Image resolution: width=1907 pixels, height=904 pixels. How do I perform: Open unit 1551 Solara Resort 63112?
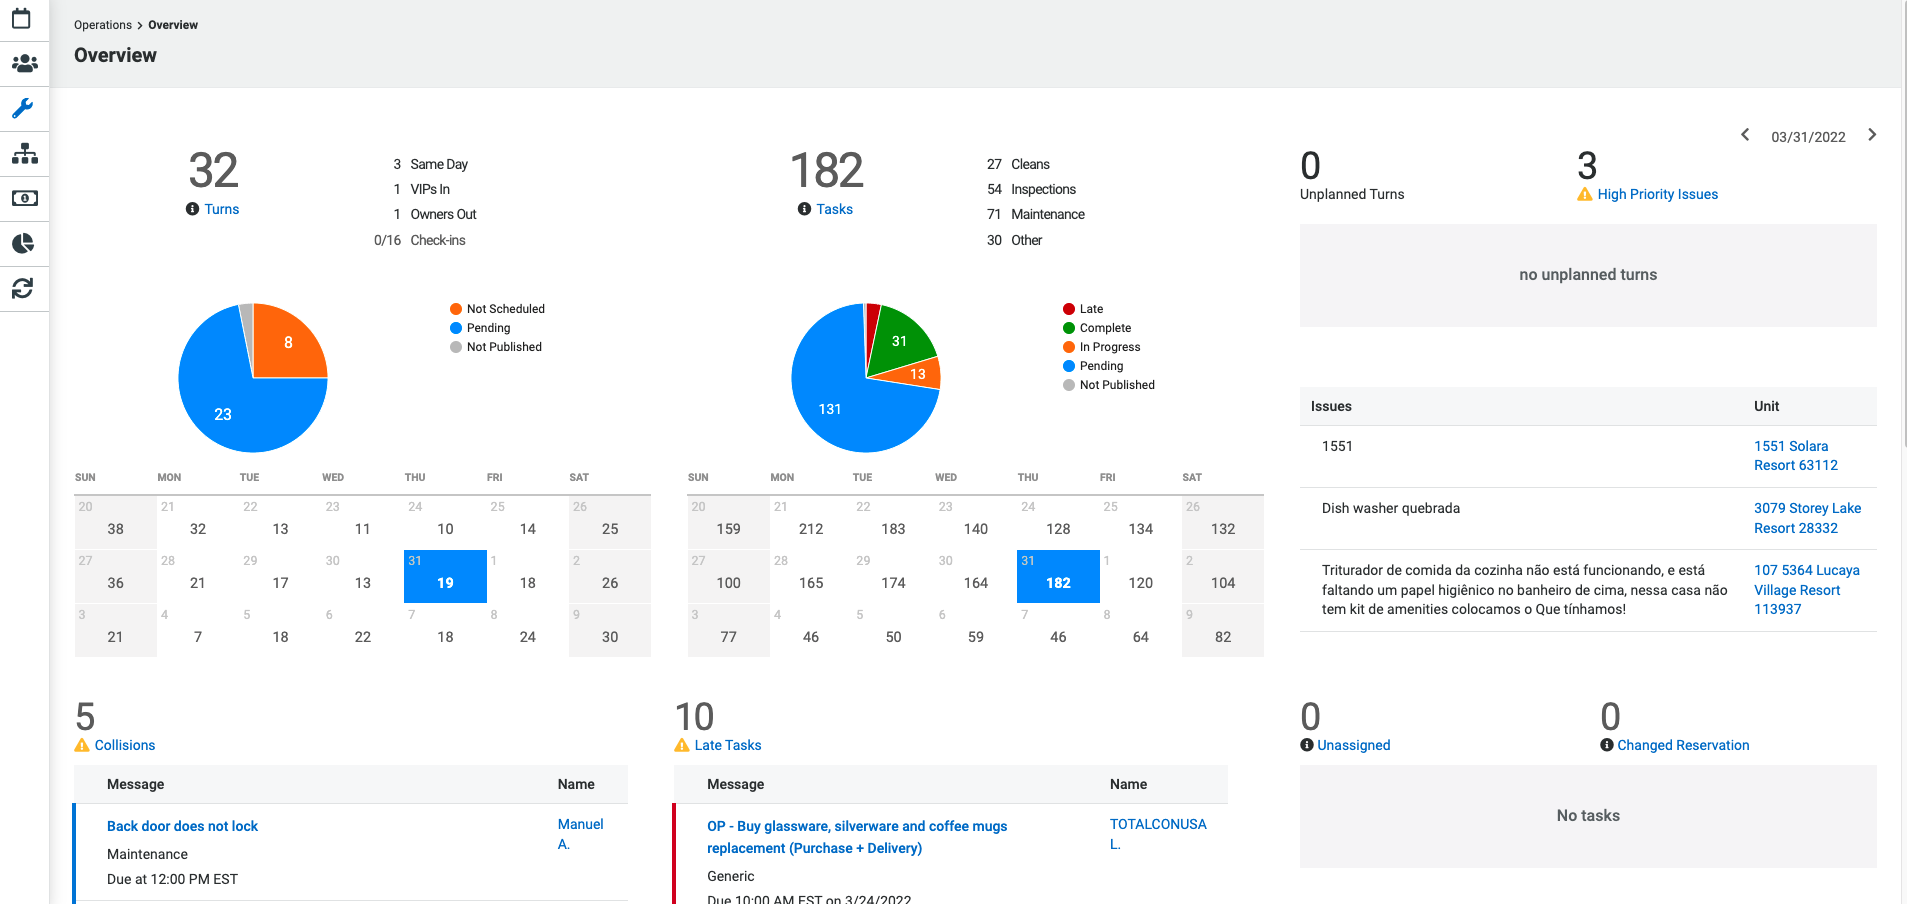tap(1796, 456)
